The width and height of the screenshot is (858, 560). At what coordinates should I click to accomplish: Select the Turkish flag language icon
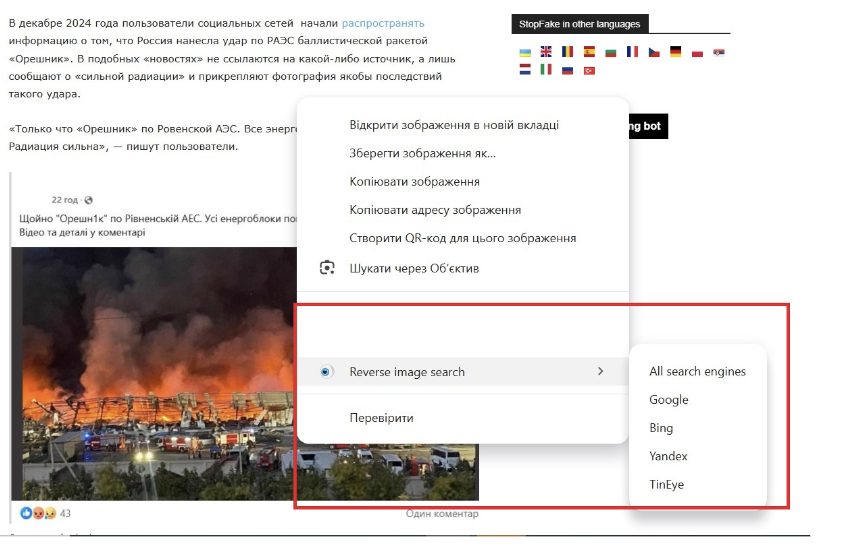589,70
